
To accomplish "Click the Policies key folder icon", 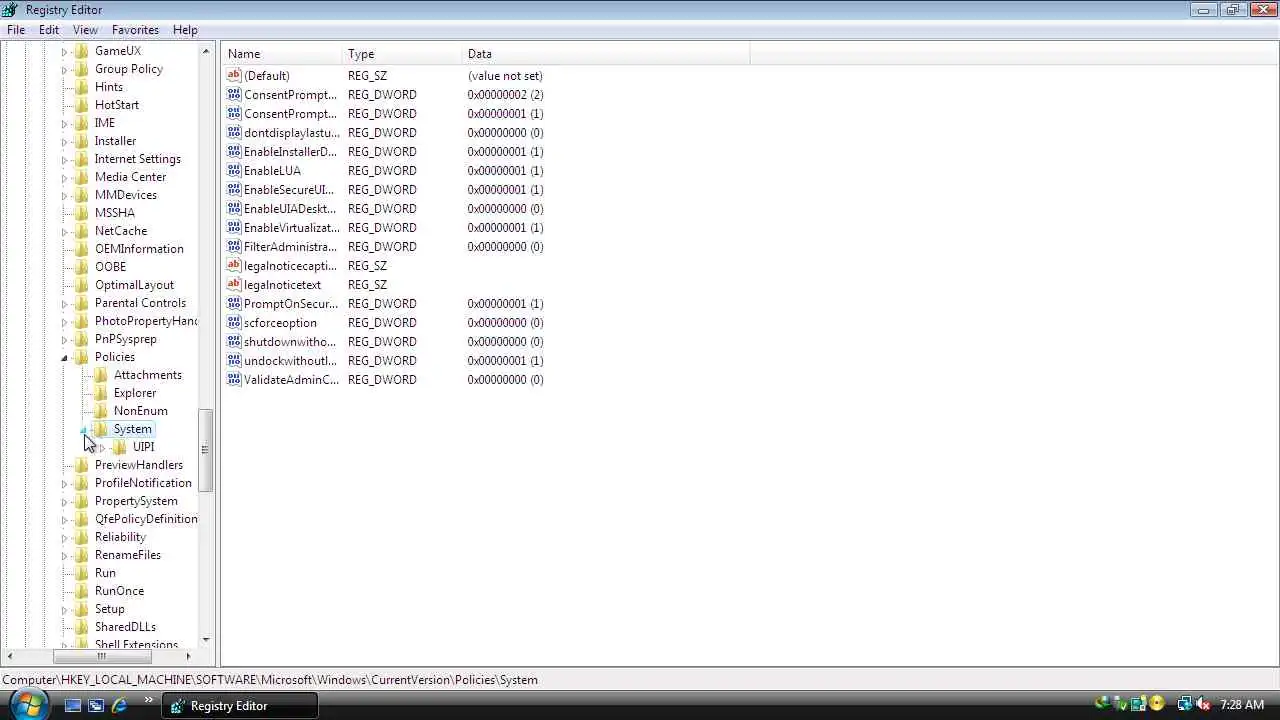I will click(82, 357).
